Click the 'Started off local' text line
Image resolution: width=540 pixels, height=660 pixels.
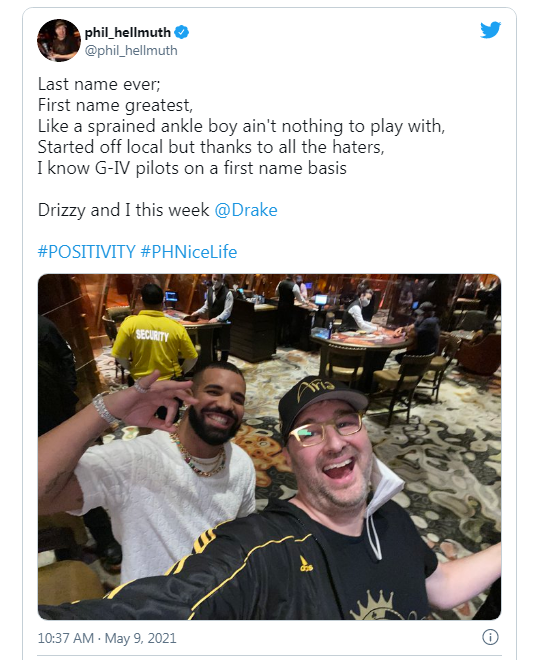(x=211, y=147)
